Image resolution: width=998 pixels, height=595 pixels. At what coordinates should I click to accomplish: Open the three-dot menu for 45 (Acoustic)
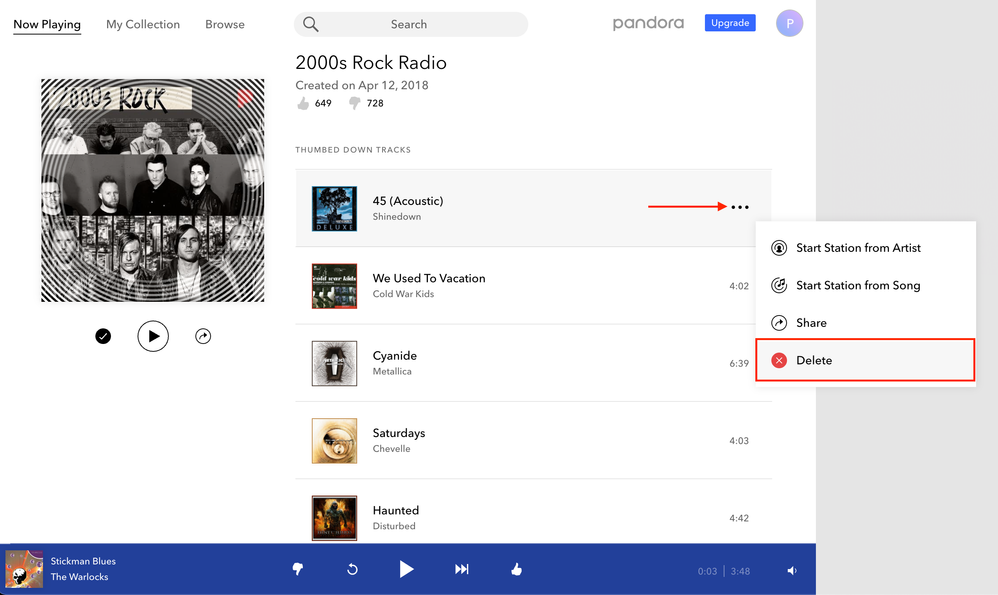point(739,207)
